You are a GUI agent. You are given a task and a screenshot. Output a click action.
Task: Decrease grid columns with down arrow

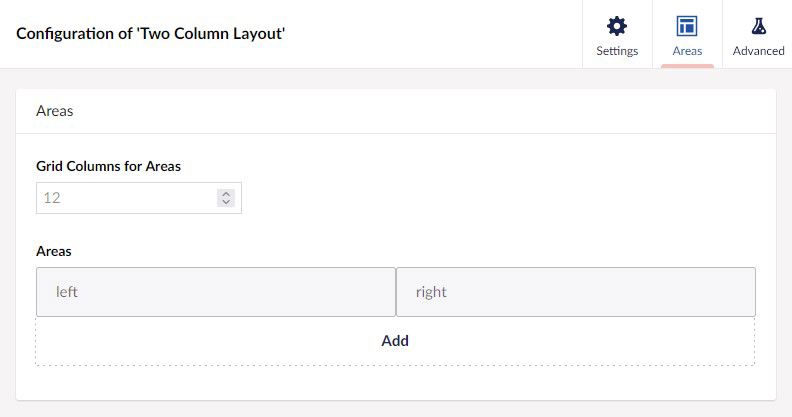(x=226, y=202)
